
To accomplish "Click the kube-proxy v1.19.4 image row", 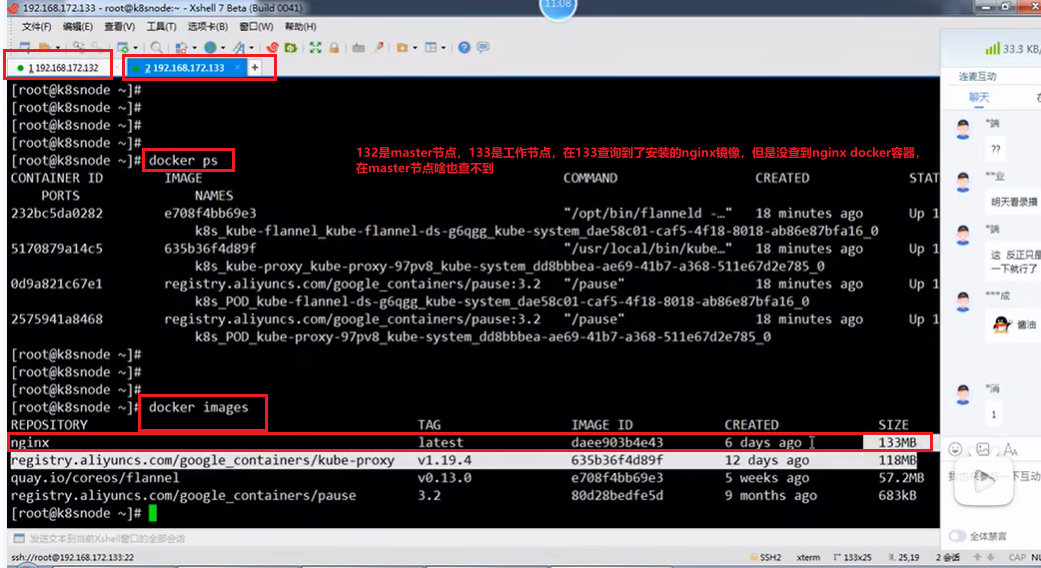I will [463, 460].
